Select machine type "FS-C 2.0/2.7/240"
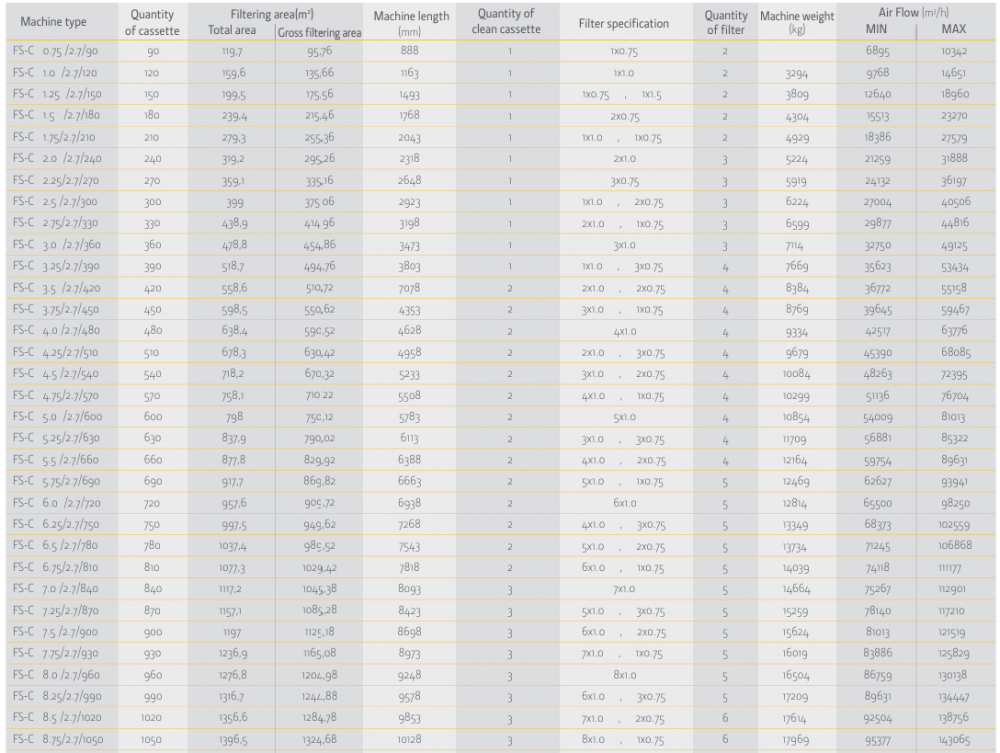 coord(57,158)
